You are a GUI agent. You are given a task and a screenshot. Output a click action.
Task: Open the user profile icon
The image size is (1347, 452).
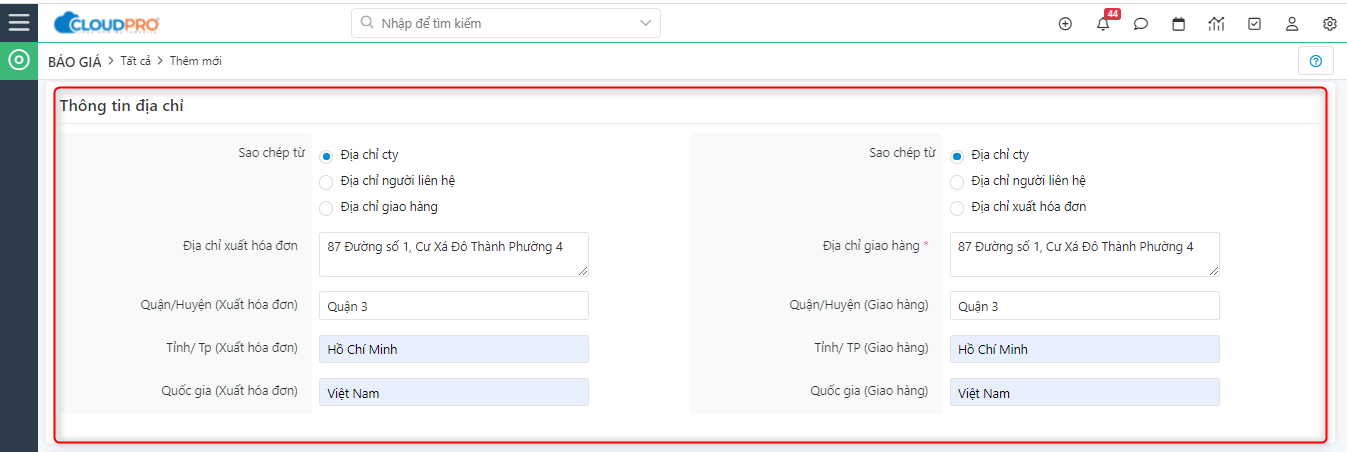[x=1292, y=24]
